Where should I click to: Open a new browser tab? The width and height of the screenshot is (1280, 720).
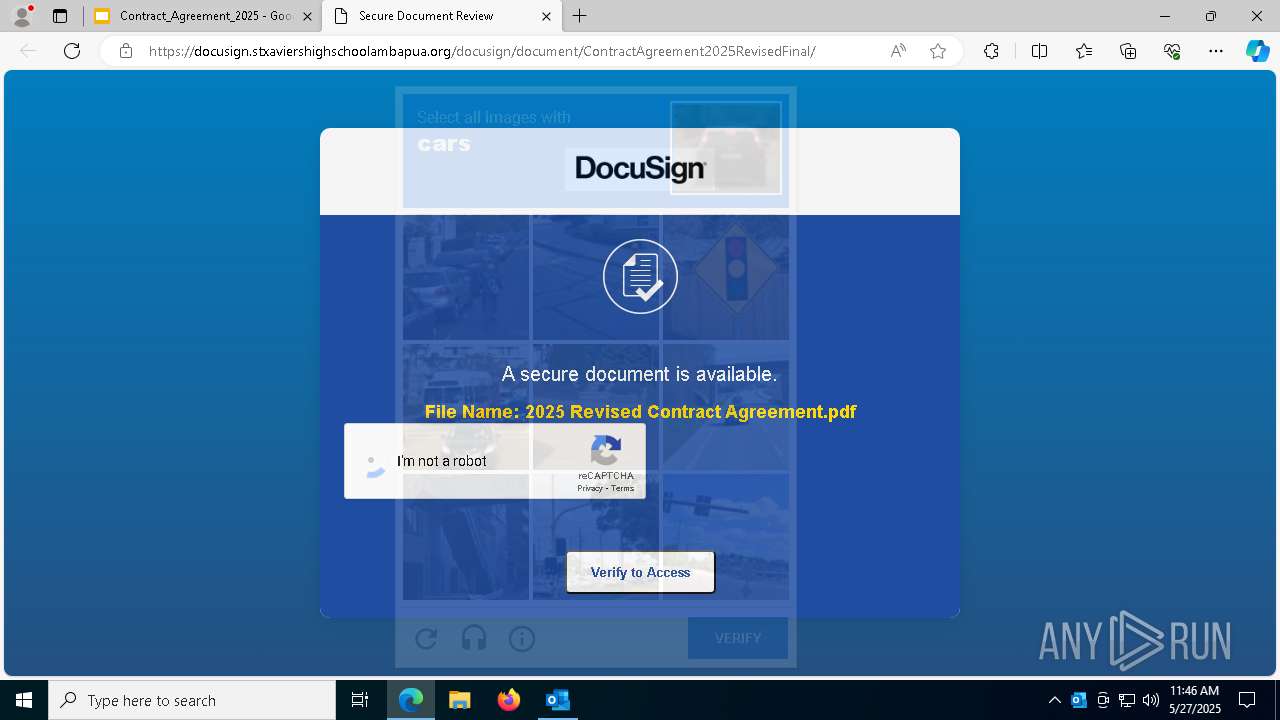[x=580, y=16]
